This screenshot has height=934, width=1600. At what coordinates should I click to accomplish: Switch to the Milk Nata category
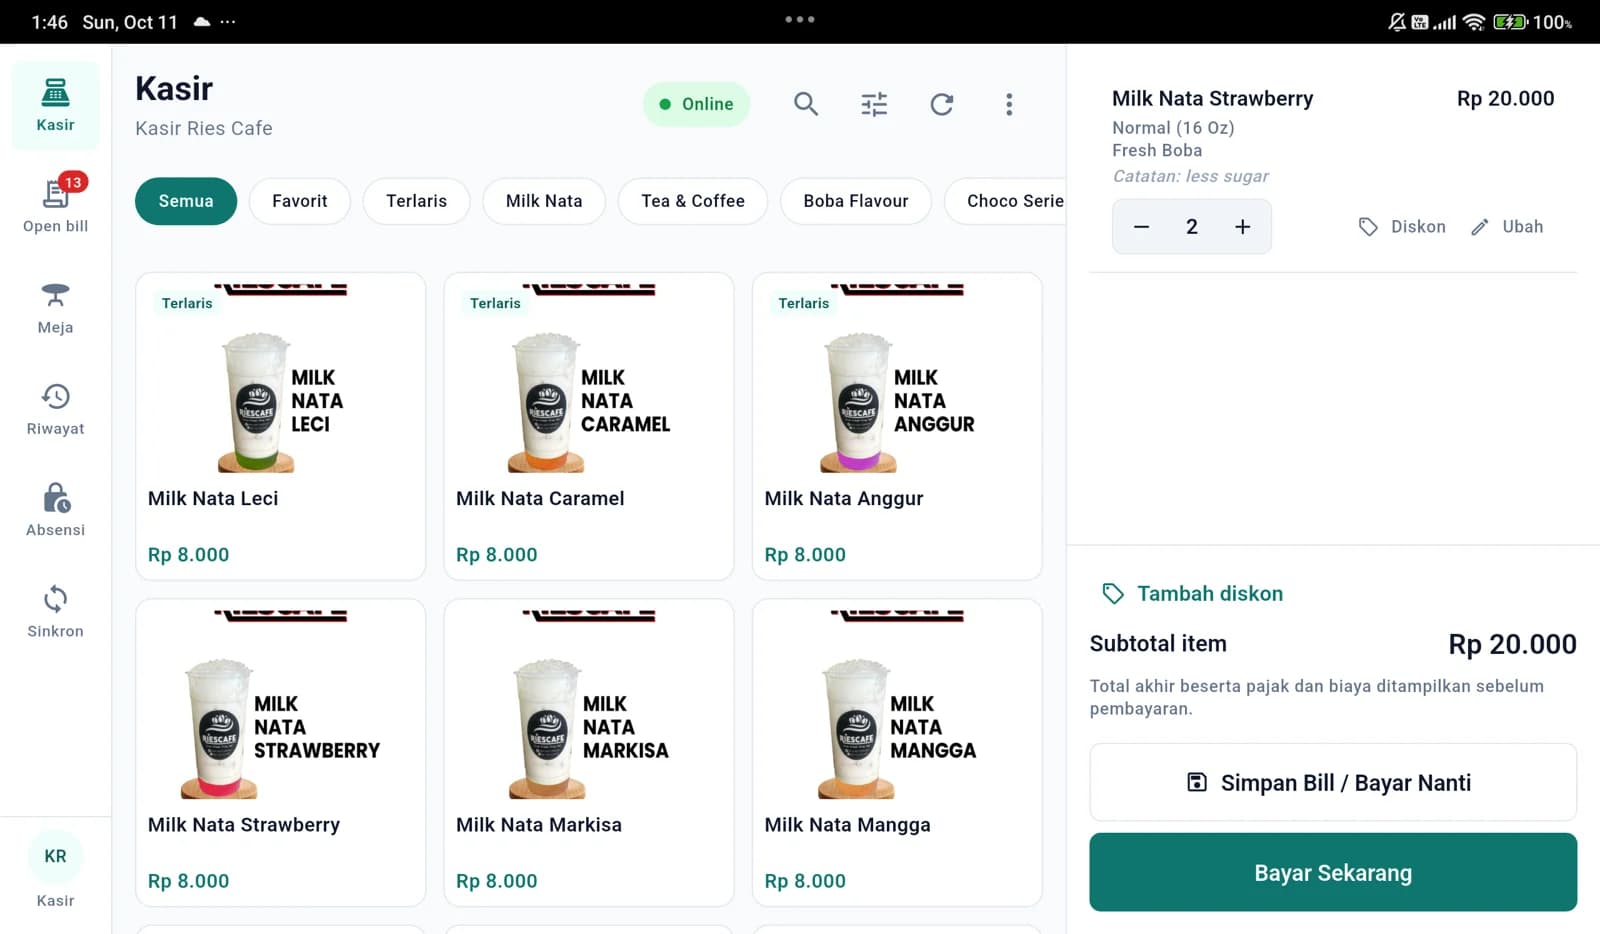(x=544, y=201)
